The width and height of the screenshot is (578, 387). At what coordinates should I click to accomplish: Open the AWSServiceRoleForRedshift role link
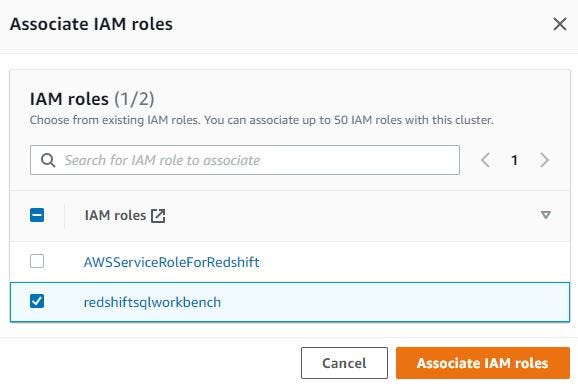coord(171,262)
